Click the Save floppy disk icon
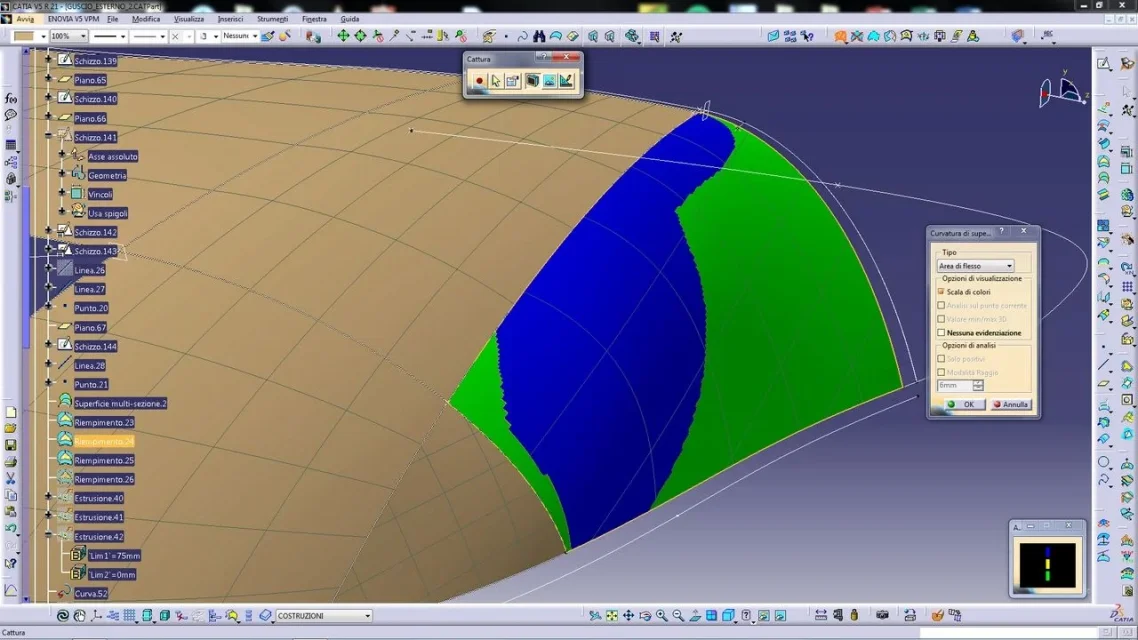 (11, 445)
